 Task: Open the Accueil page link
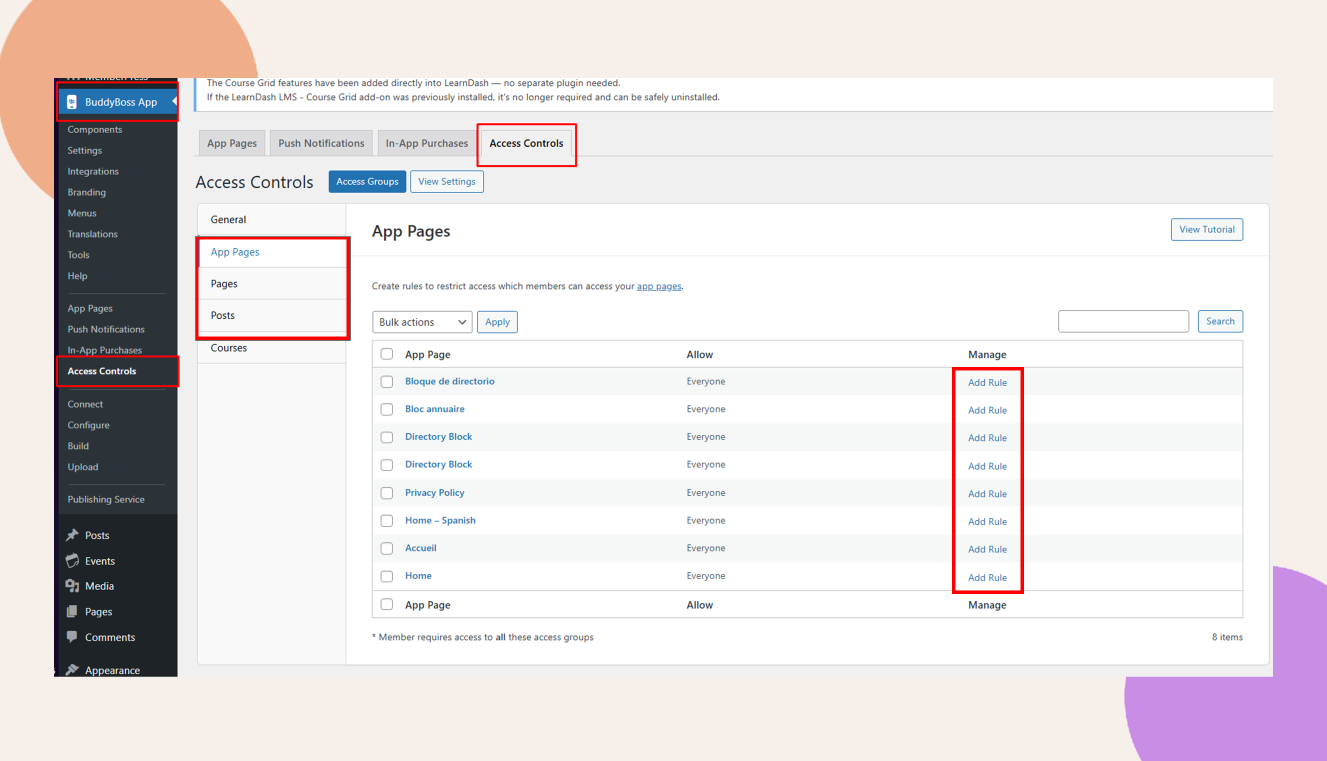click(x=421, y=548)
